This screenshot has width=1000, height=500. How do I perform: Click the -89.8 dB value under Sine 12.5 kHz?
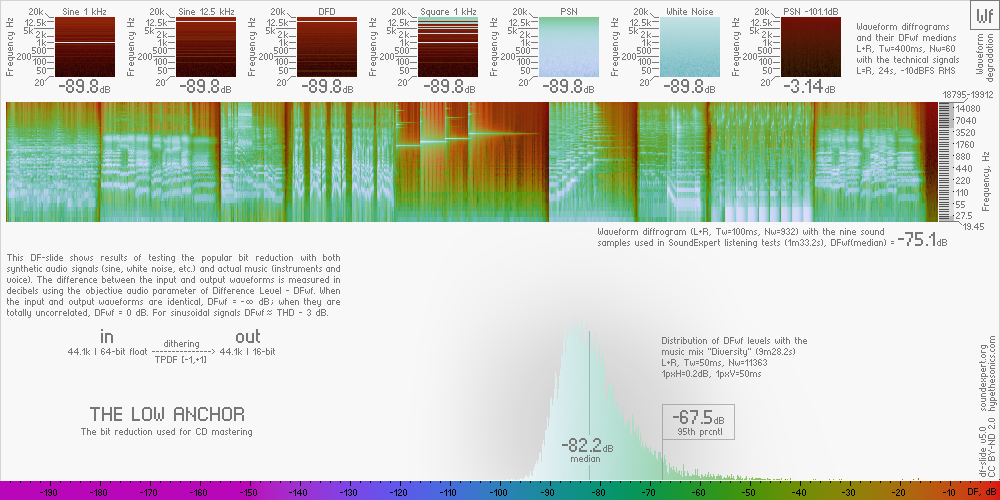tap(206, 87)
